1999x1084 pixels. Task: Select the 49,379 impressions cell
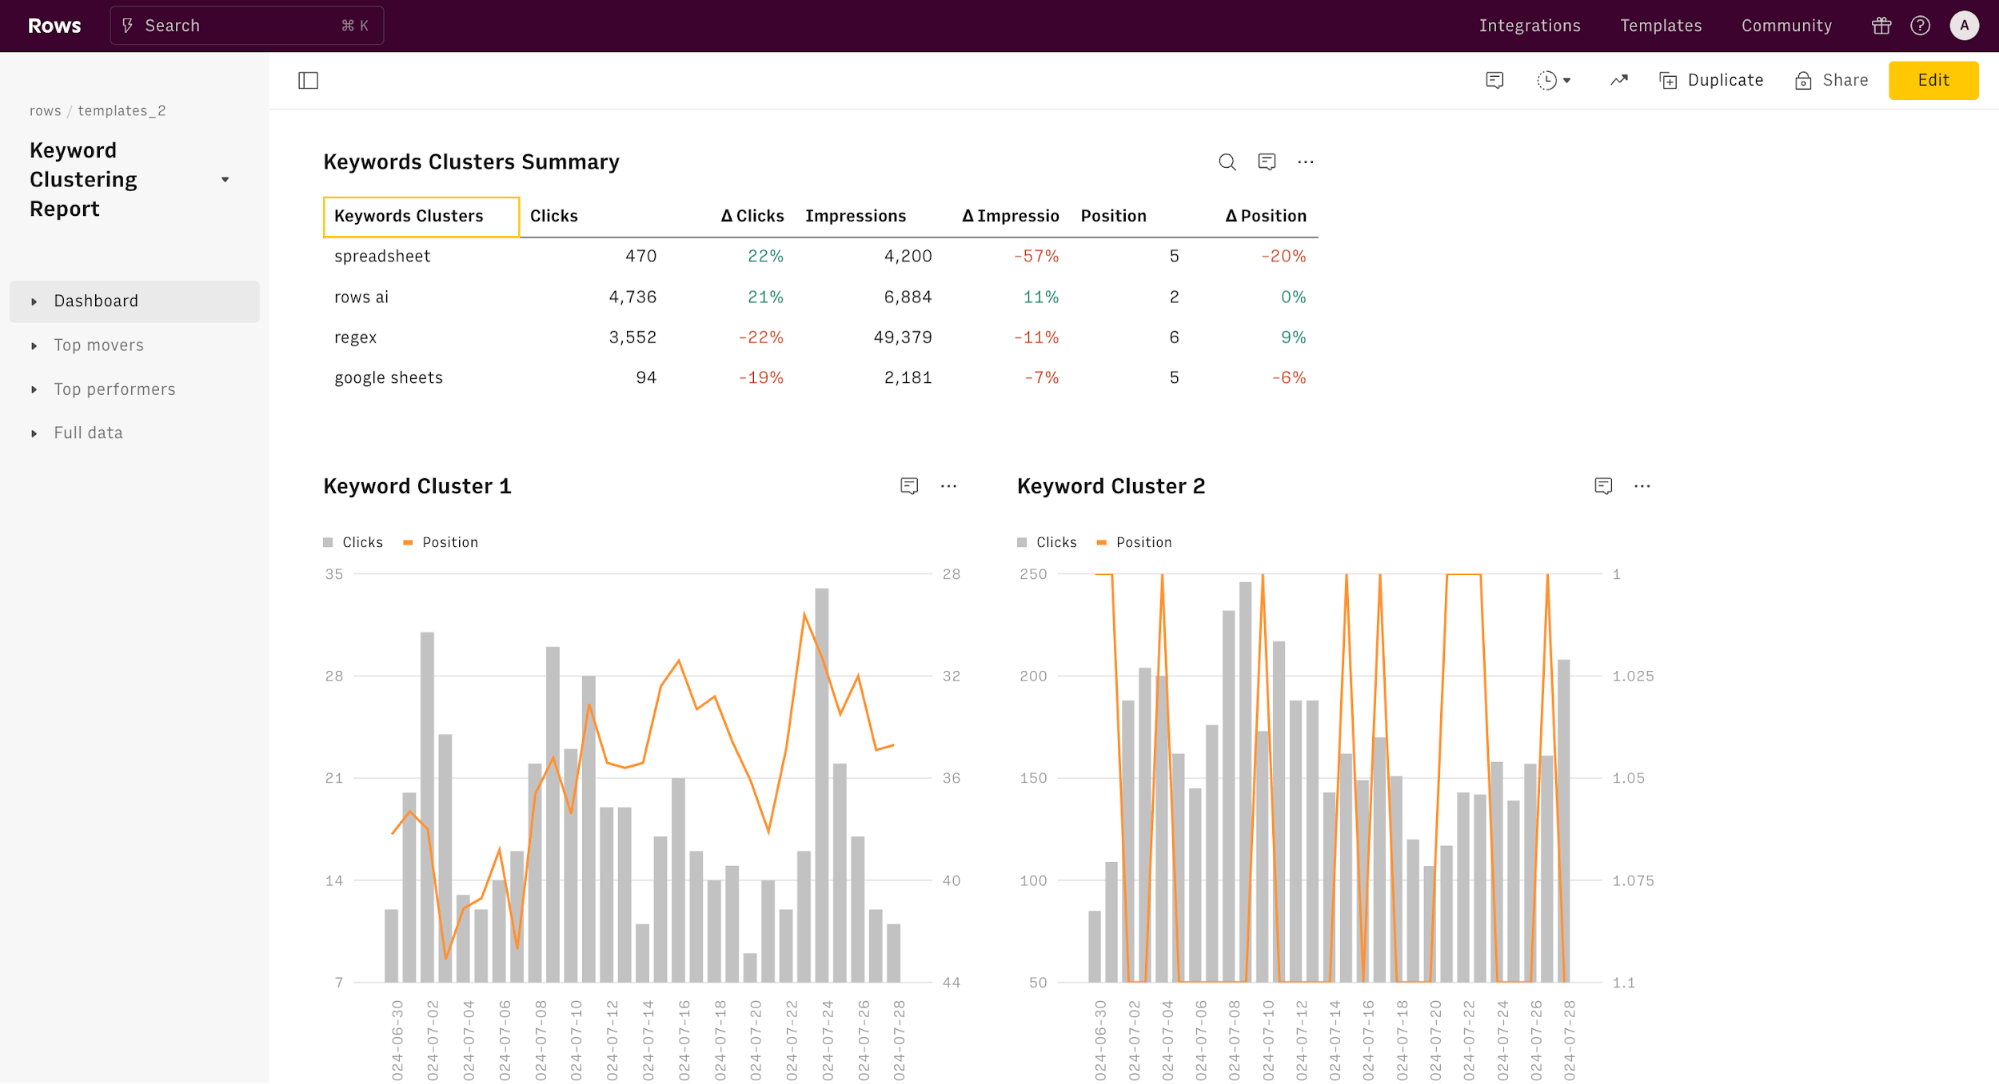(x=902, y=337)
